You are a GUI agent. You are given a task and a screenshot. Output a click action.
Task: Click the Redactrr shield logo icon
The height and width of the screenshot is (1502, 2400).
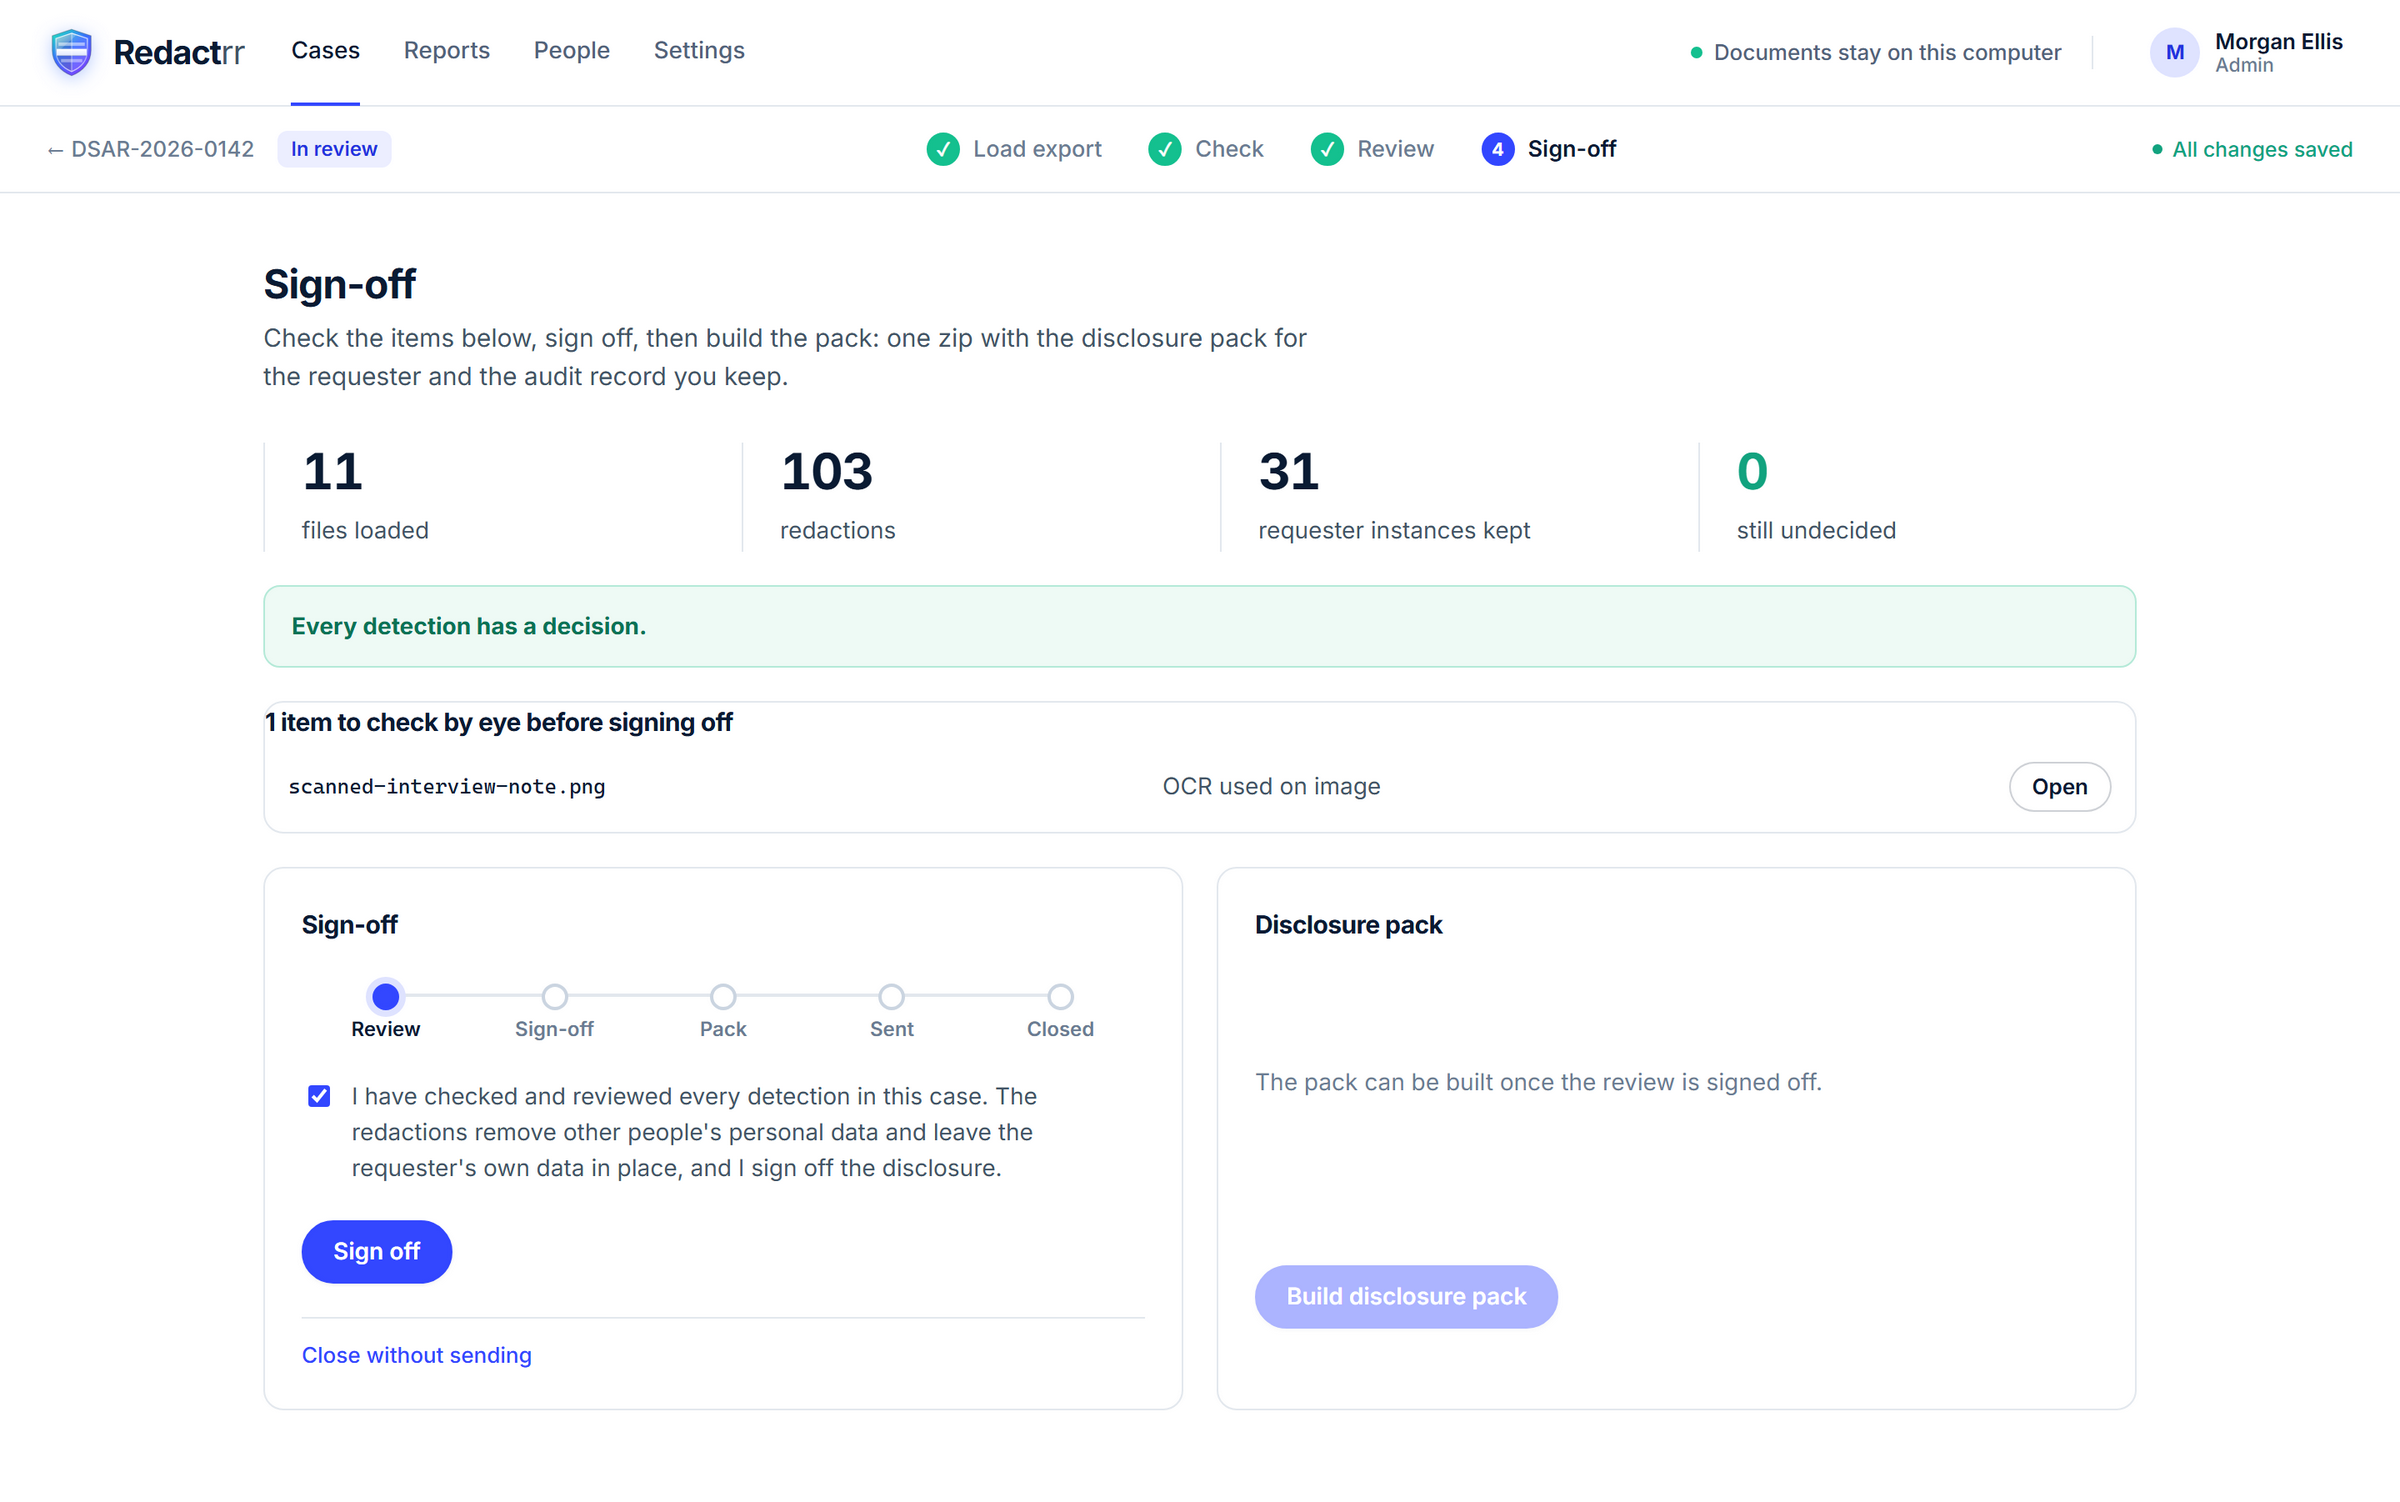pos(72,52)
